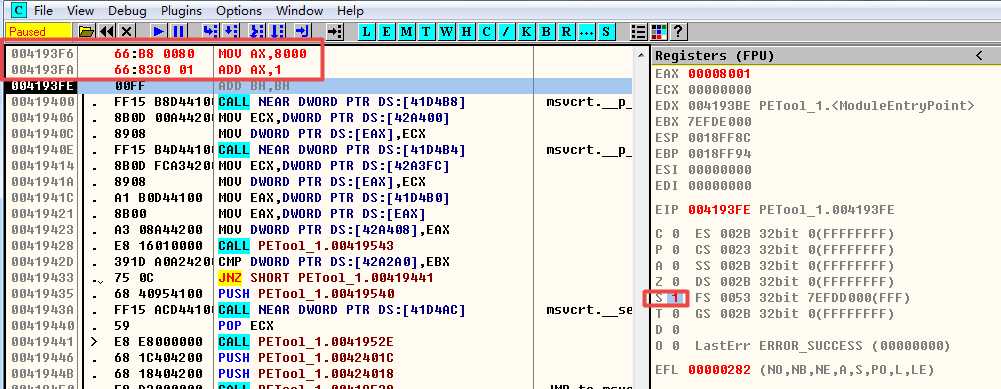The image size is (1001, 389).
Task: Click the Trace over toolbar icon
Action: point(277,31)
